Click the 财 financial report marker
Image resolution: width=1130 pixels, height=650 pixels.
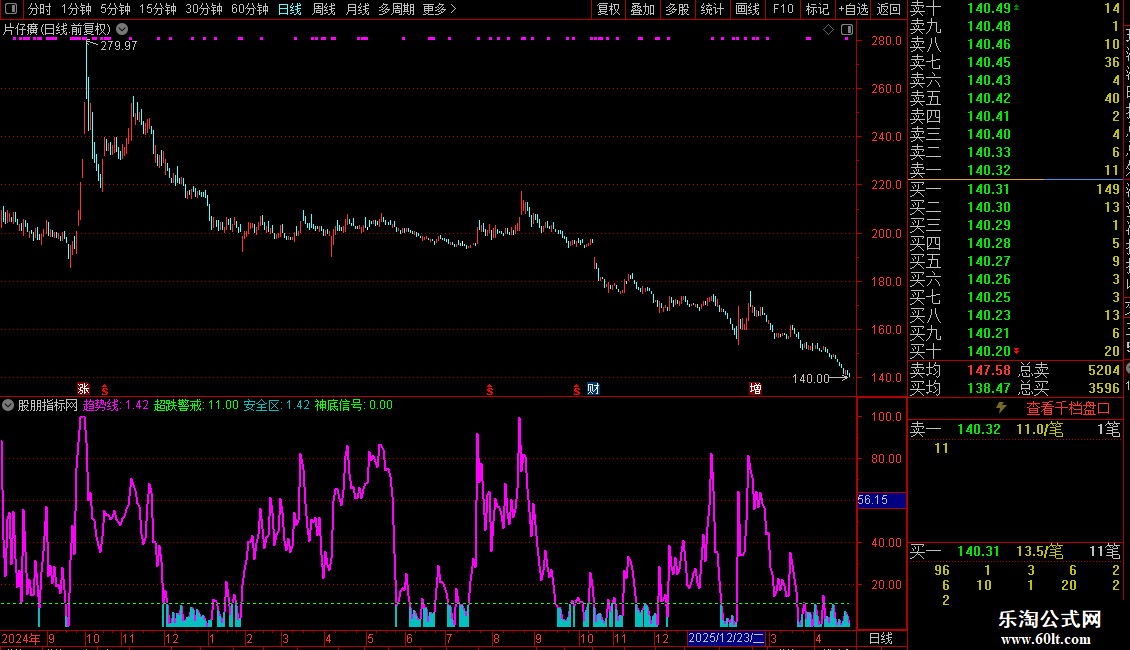coord(593,388)
